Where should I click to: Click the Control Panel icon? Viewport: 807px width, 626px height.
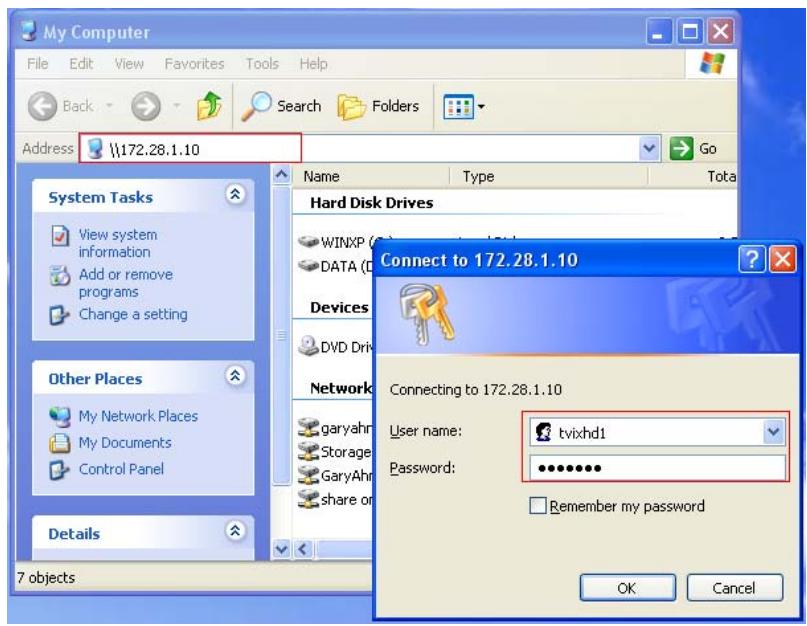59,470
